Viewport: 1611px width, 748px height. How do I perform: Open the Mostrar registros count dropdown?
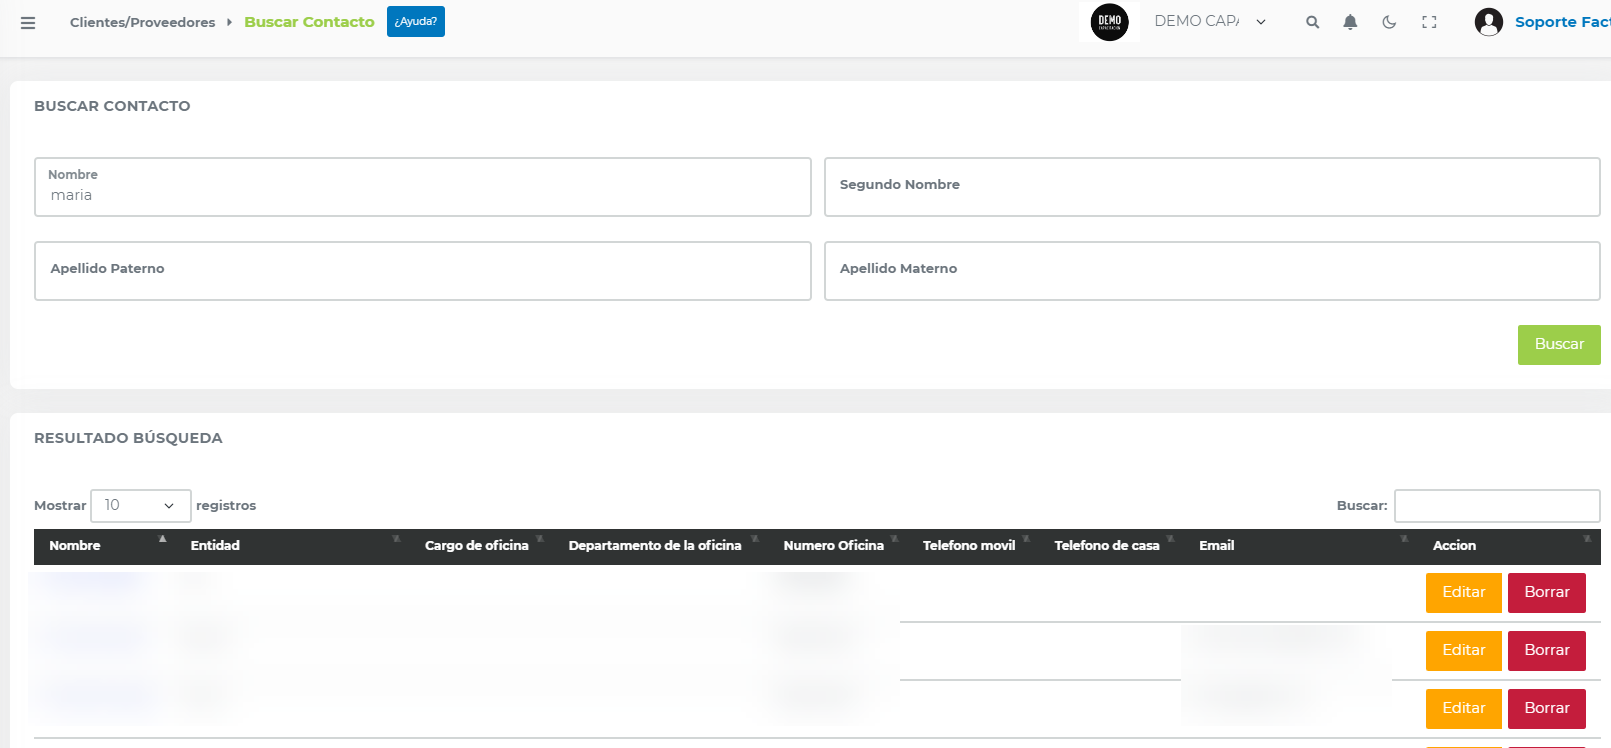[x=140, y=506]
